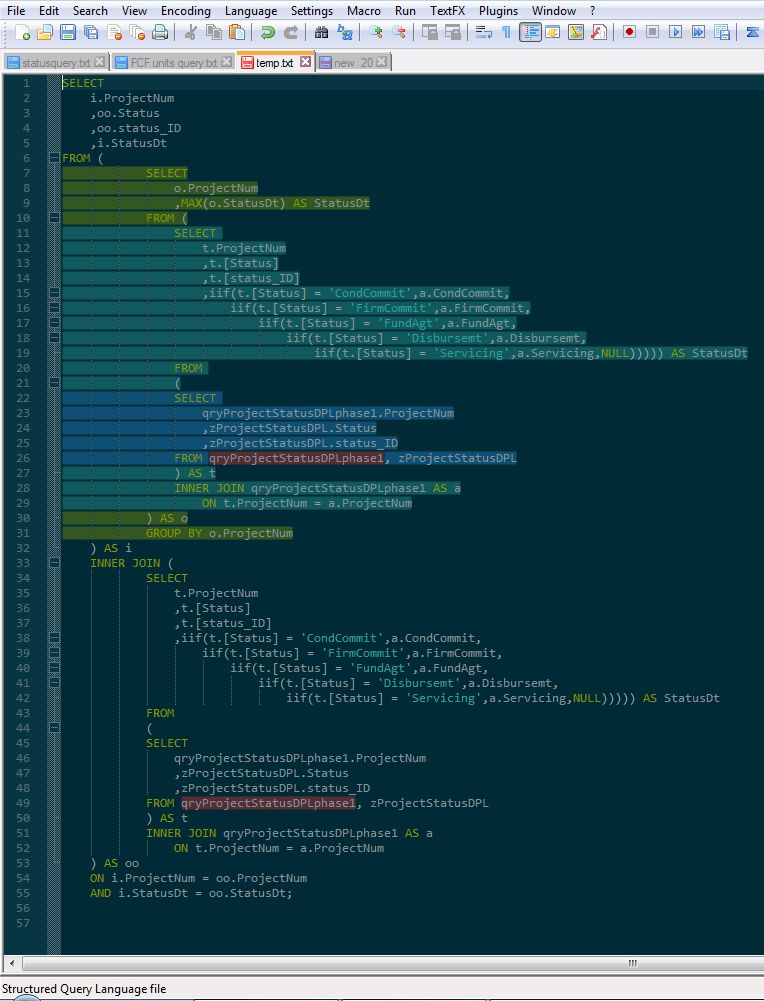Click the Redo arrow icon
This screenshot has height=1001, width=764.
291,32
